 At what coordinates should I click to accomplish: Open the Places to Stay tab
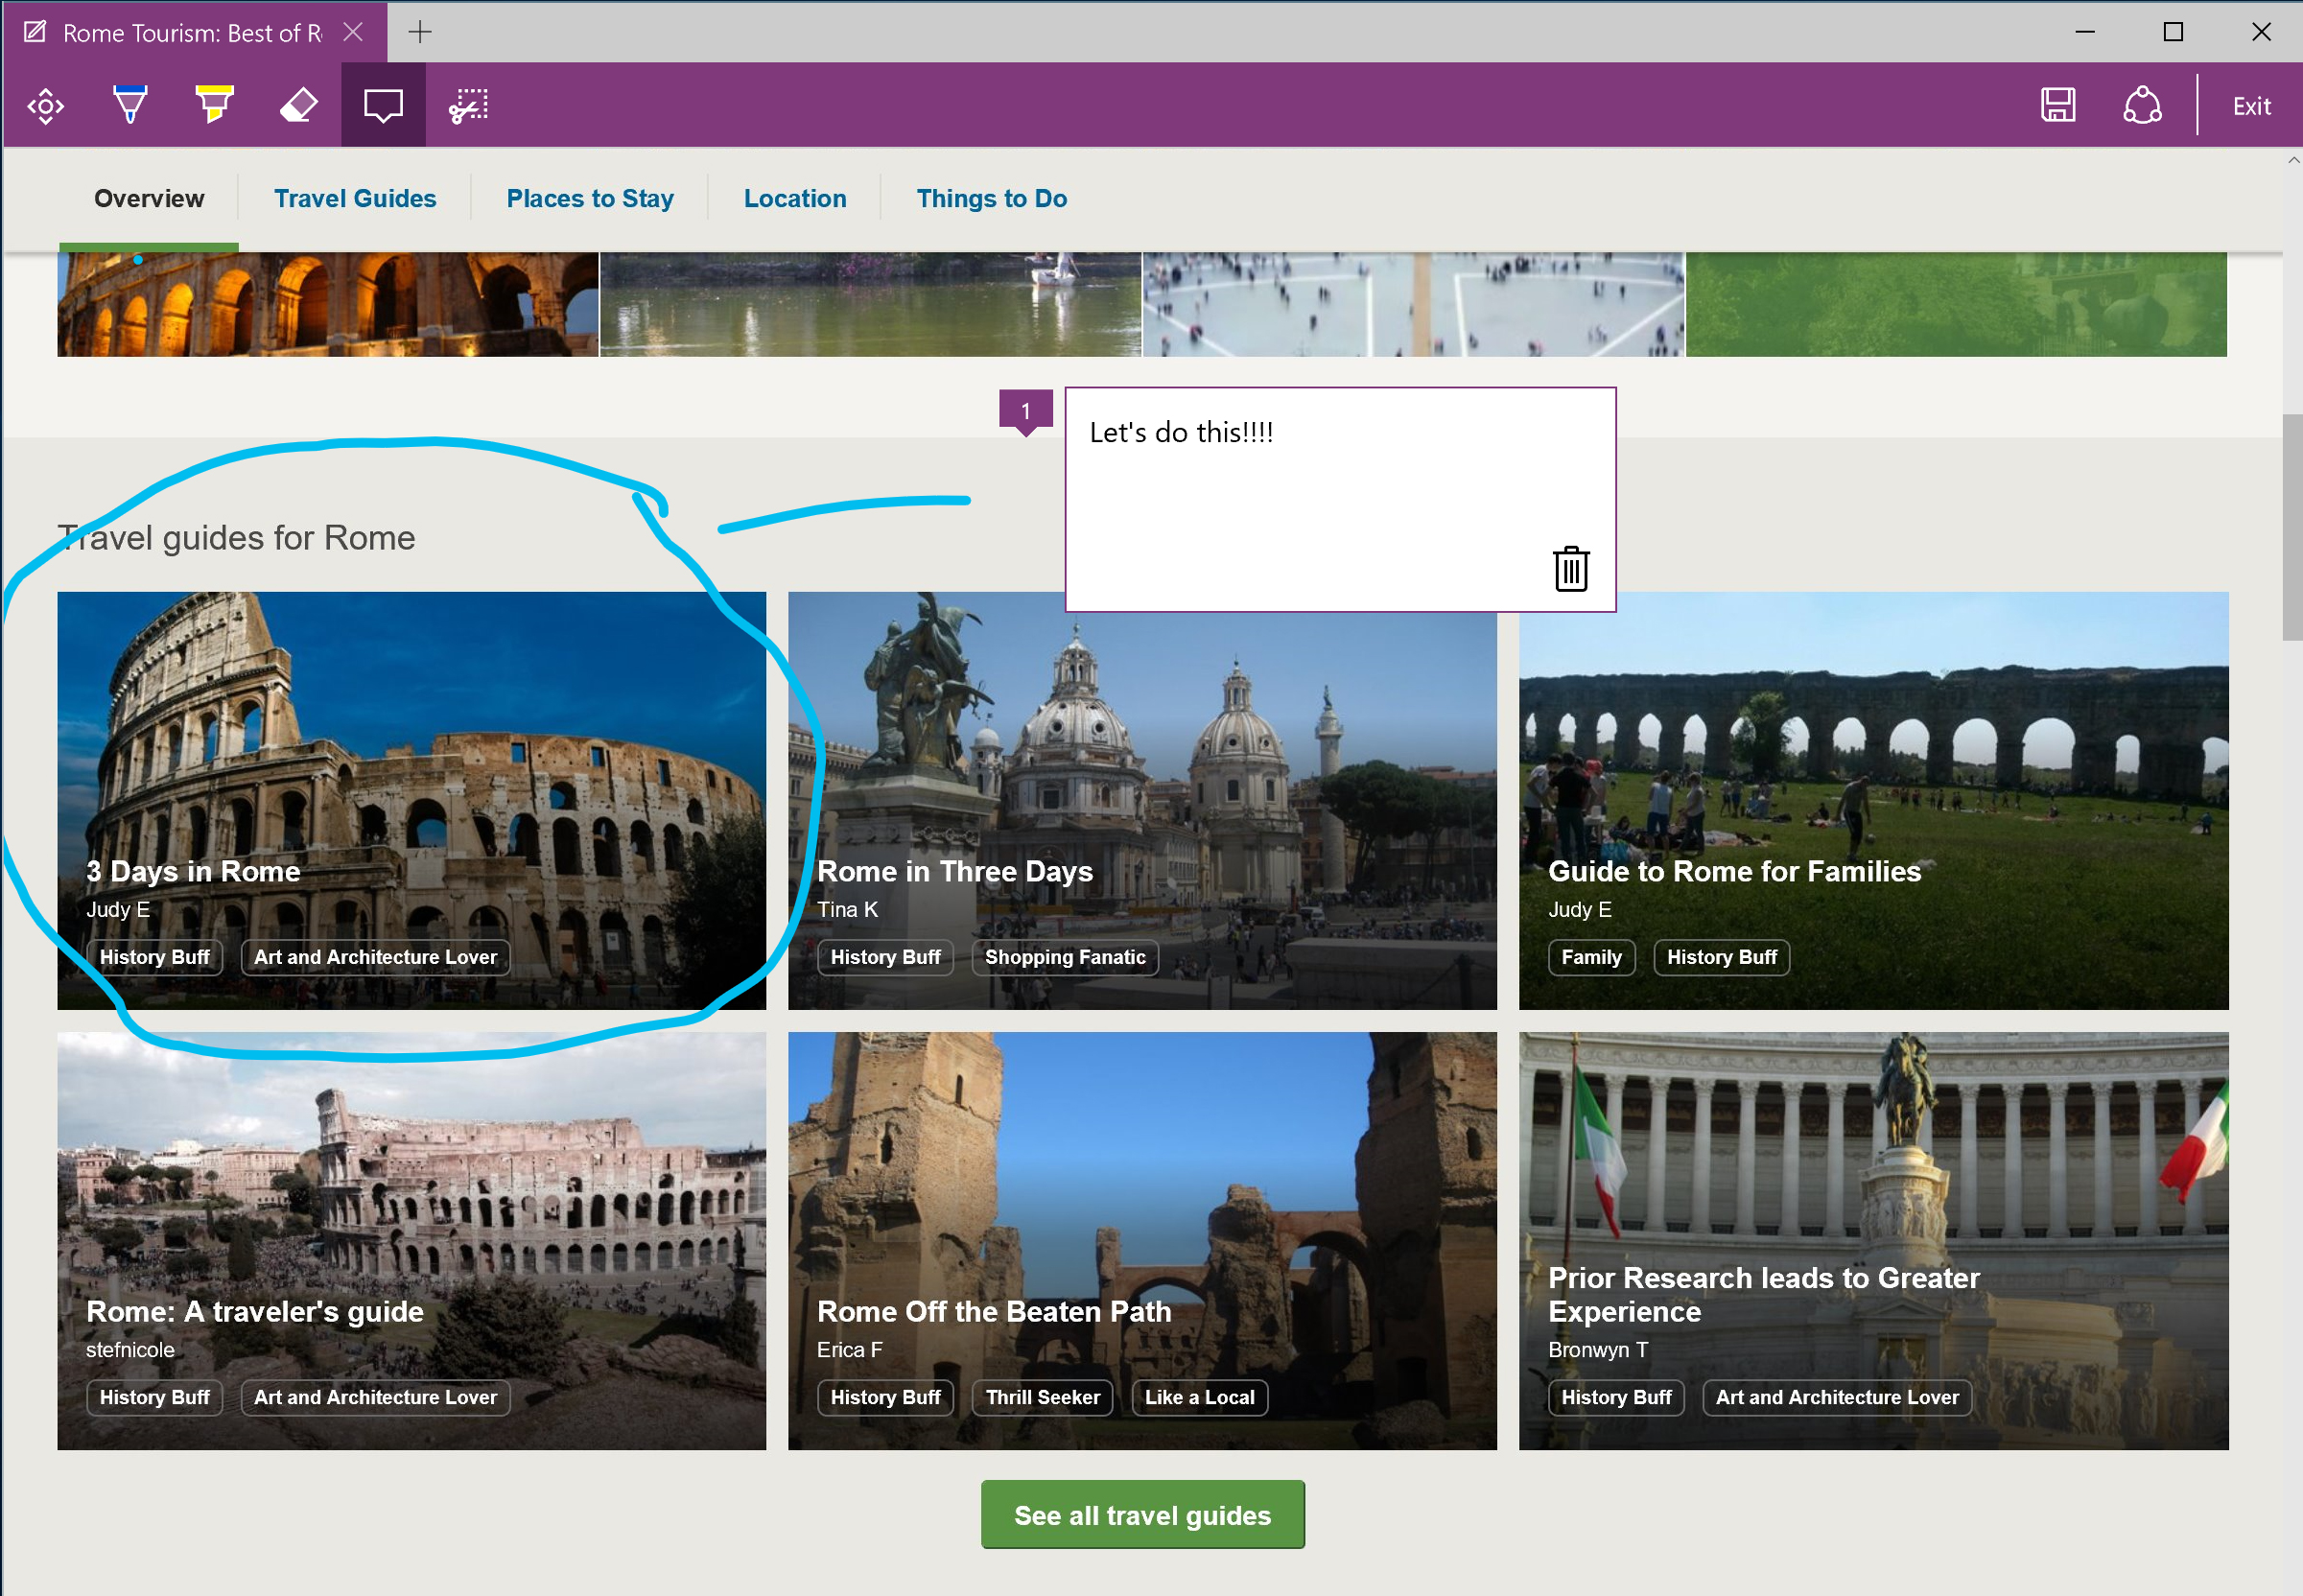[x=589, y=198]
